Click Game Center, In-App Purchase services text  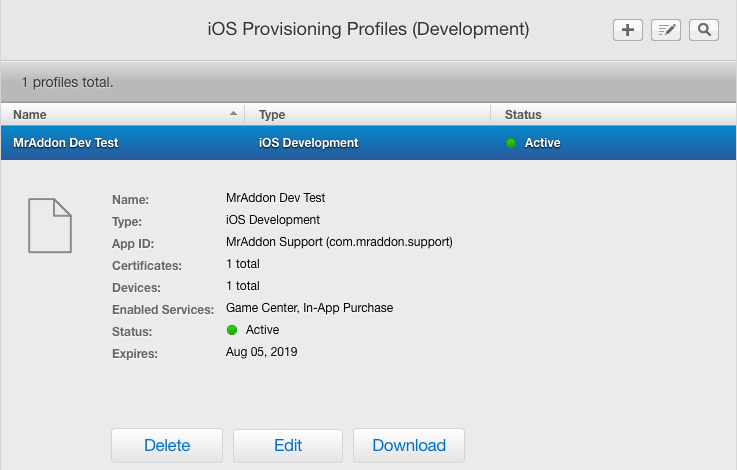(x=309, y=308)
